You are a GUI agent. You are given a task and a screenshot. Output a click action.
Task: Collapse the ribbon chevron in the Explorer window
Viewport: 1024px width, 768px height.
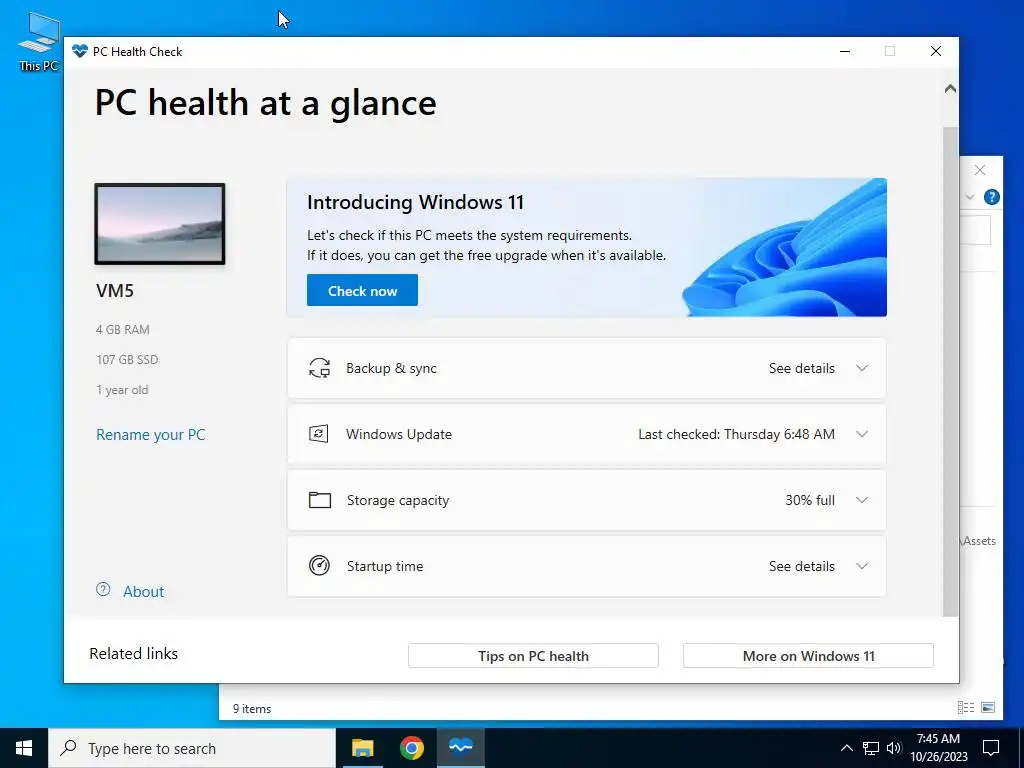(x=970, y=197)
